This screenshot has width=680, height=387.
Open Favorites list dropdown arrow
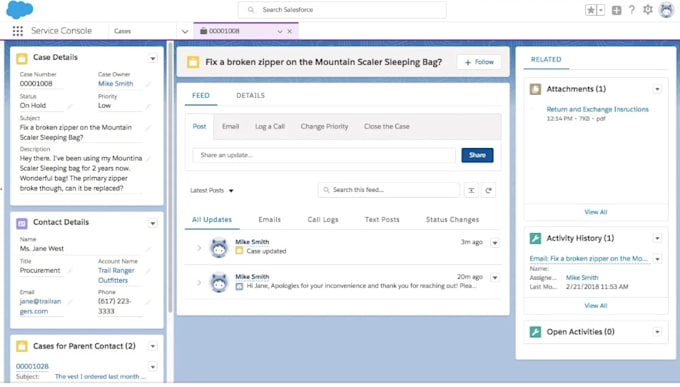pos(601,10)
